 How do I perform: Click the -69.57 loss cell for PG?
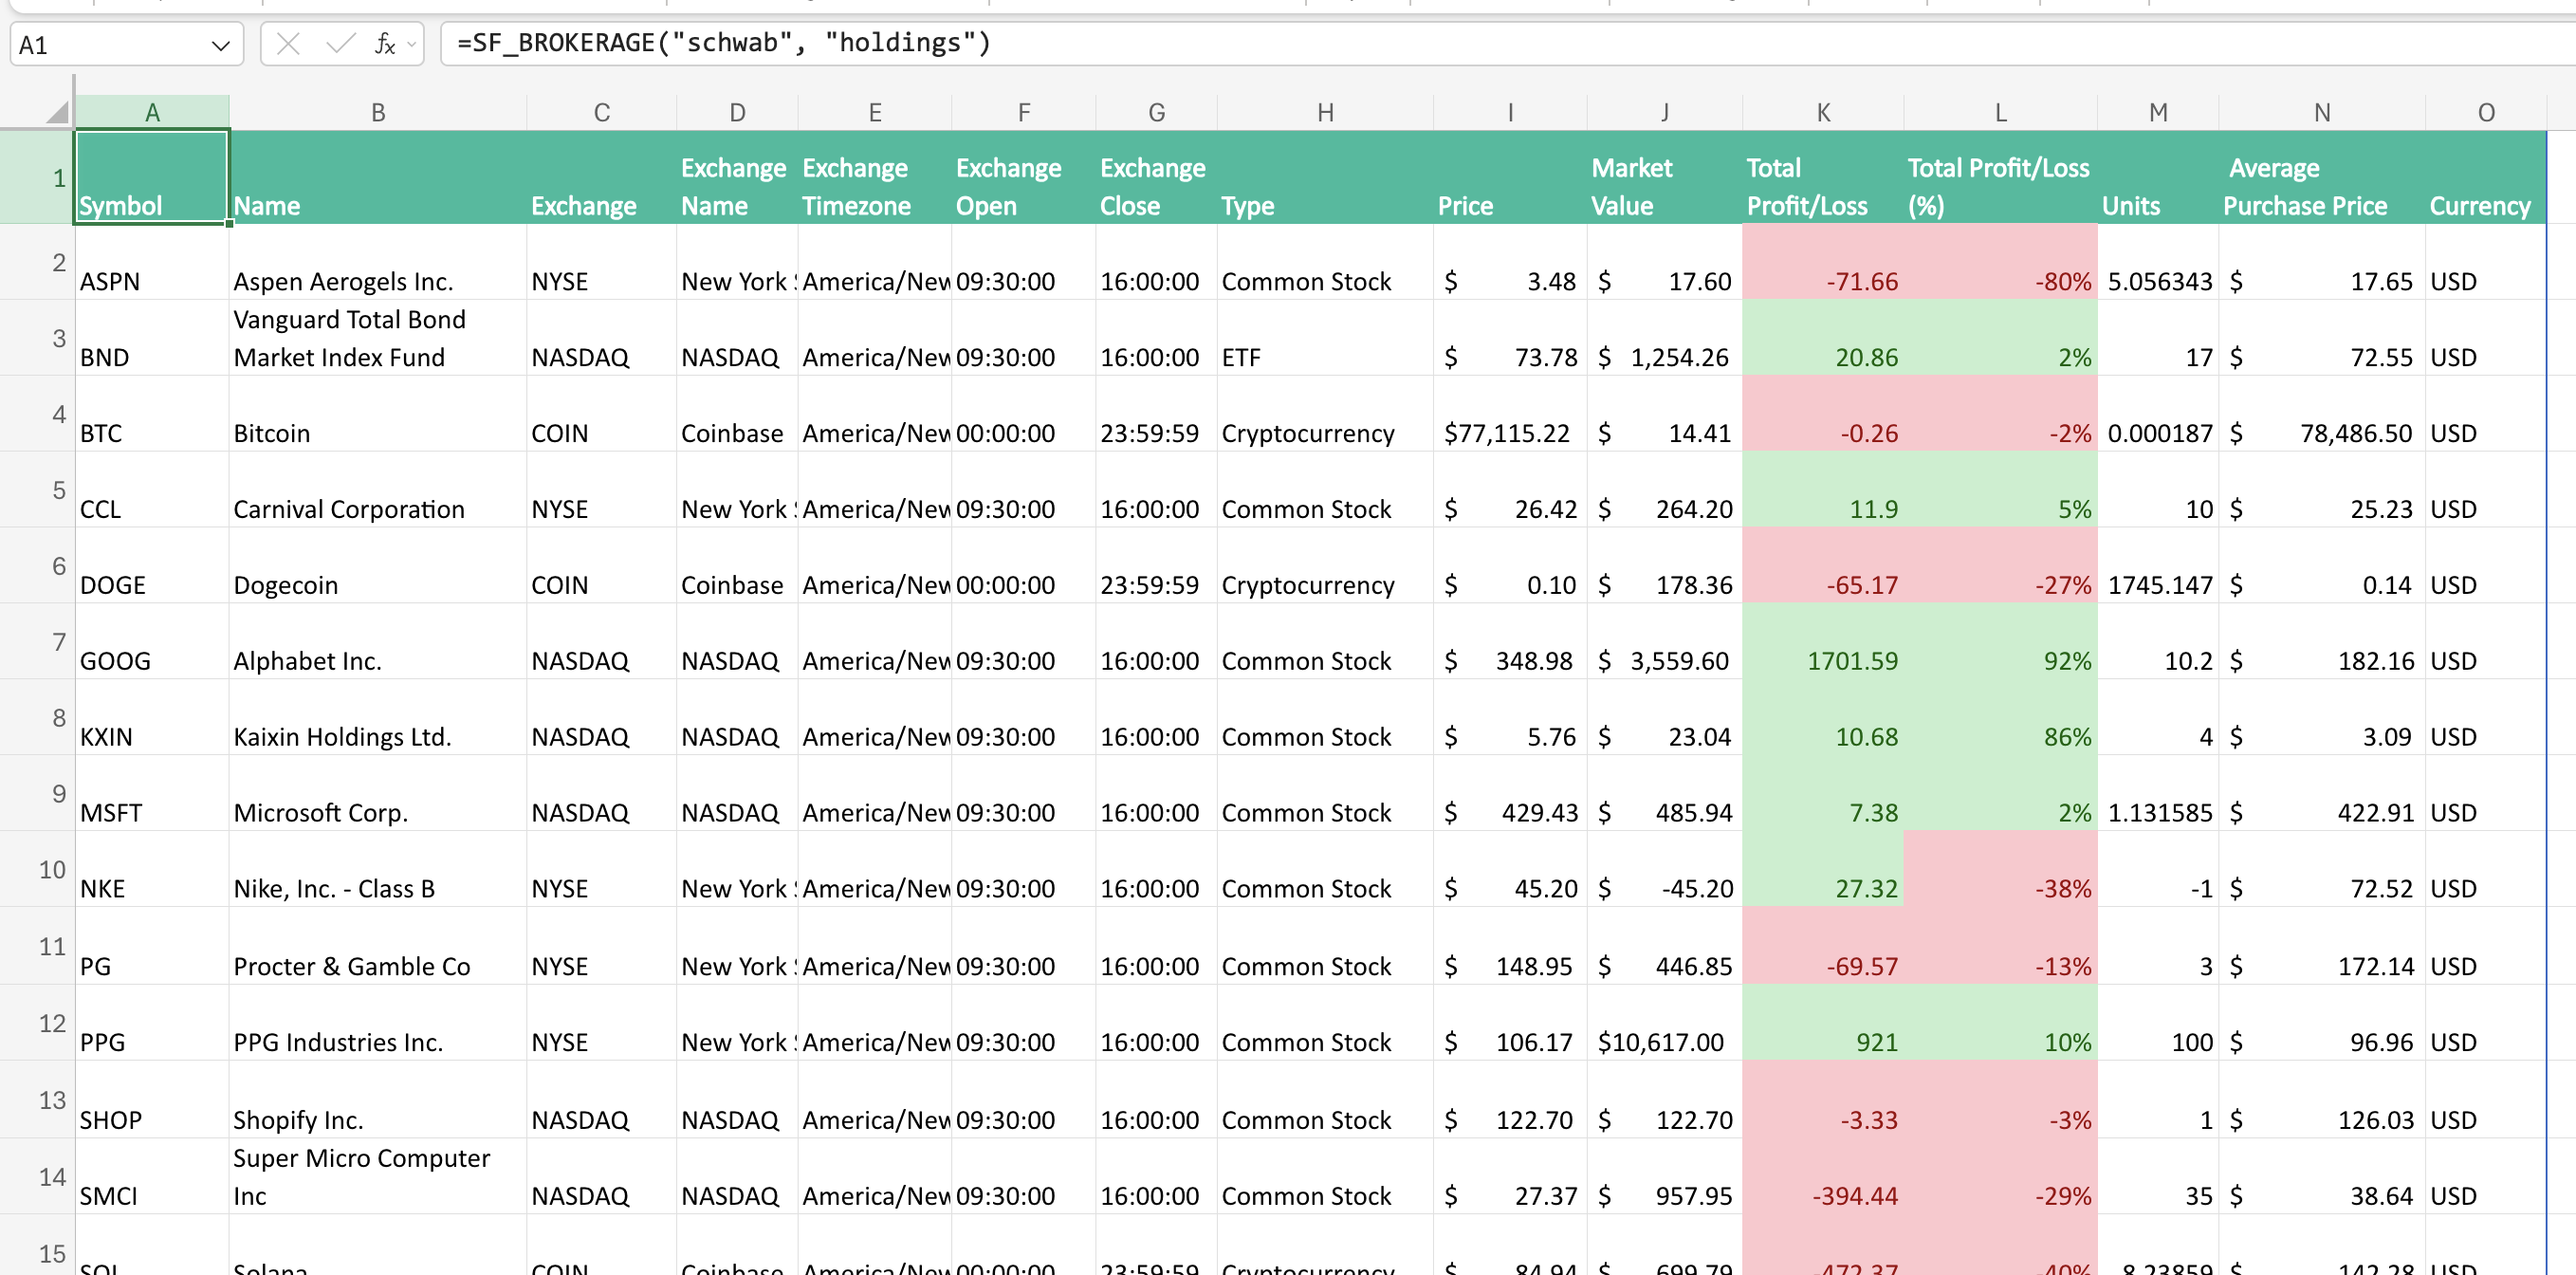(x=1823, y=947)
